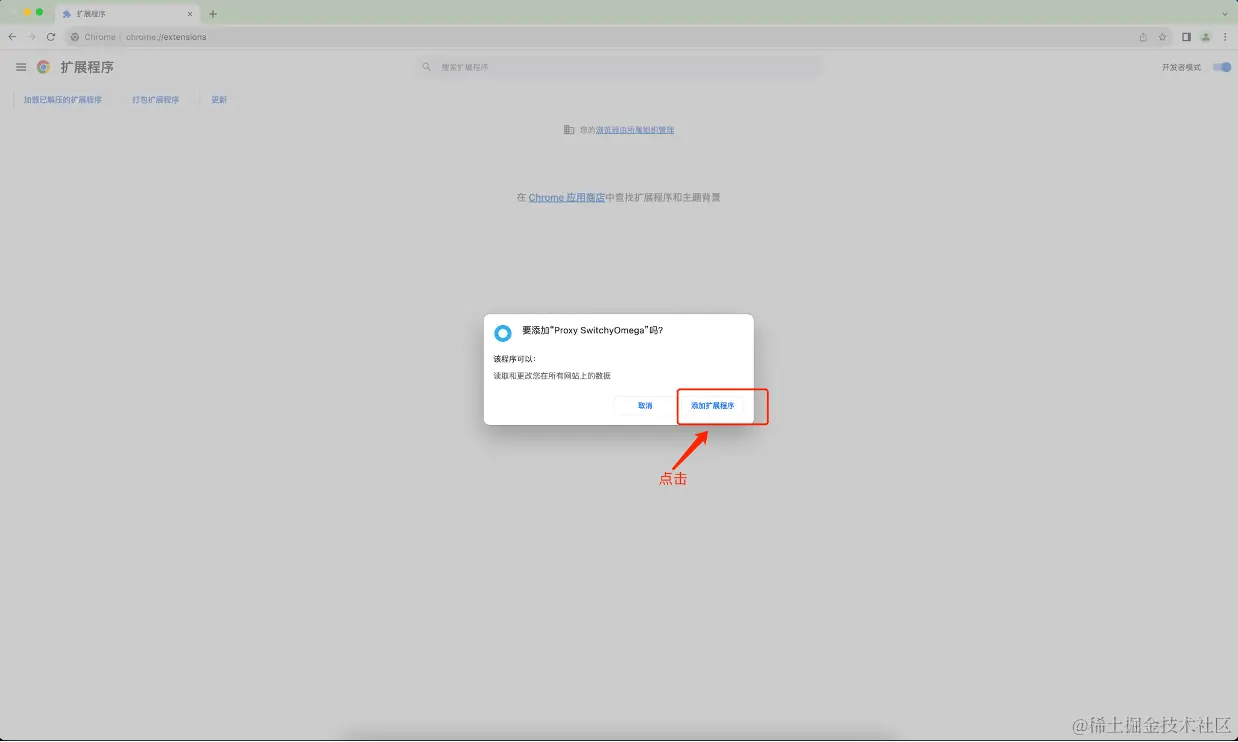Open the Chrome three-dot menu
The width and height of the screenshot is (1238, 742).
pyautogui.click(x=1225, y=37)
